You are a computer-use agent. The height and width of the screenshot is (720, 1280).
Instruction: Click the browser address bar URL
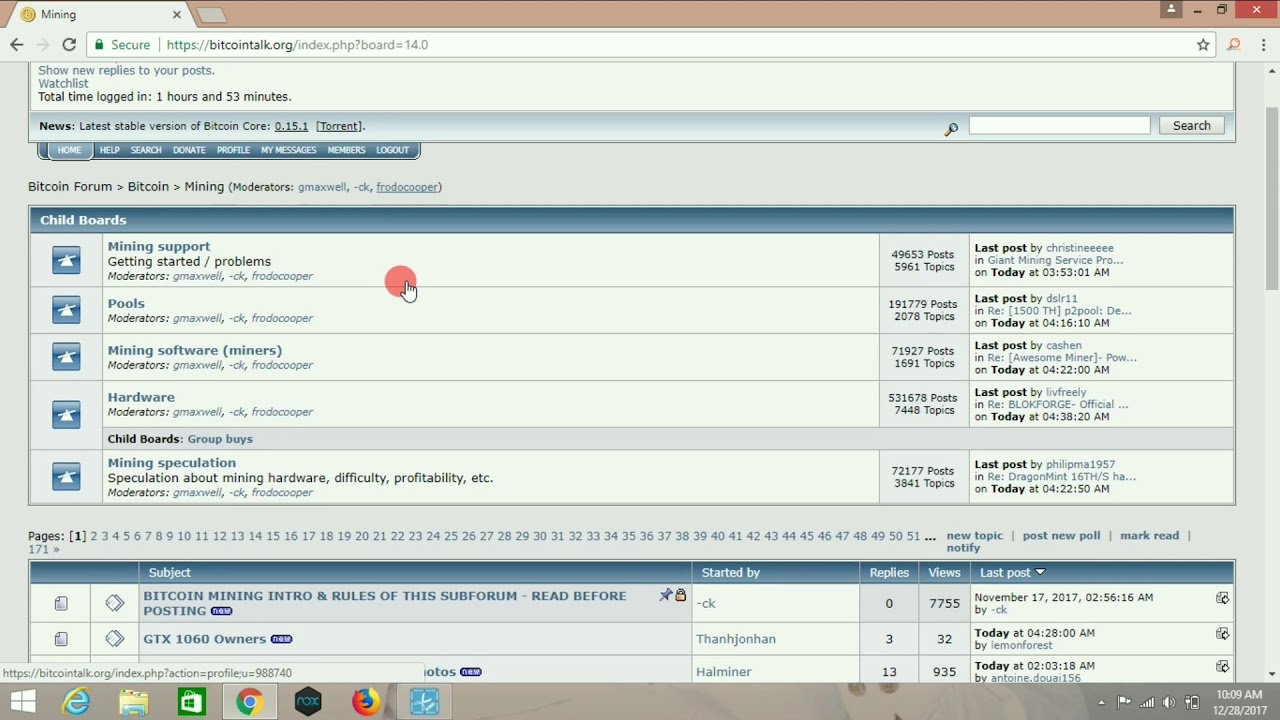point(297,45)
